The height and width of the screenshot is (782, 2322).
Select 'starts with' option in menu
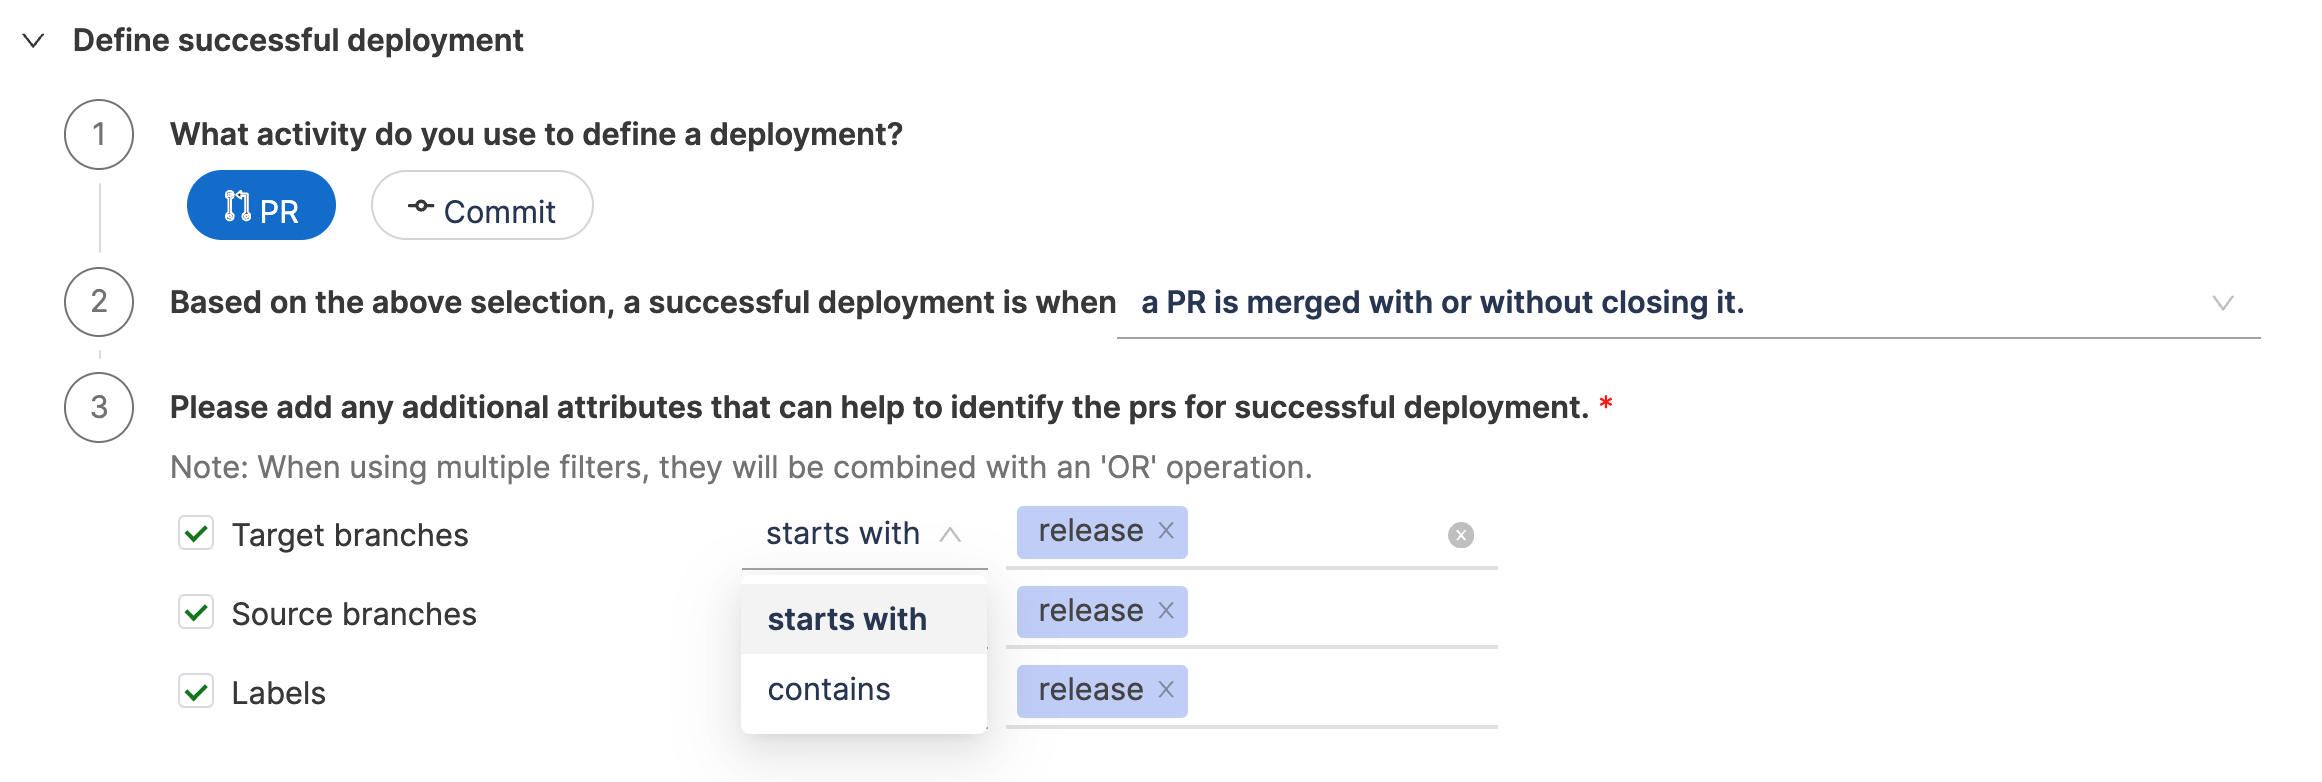(x=847, y=619)
